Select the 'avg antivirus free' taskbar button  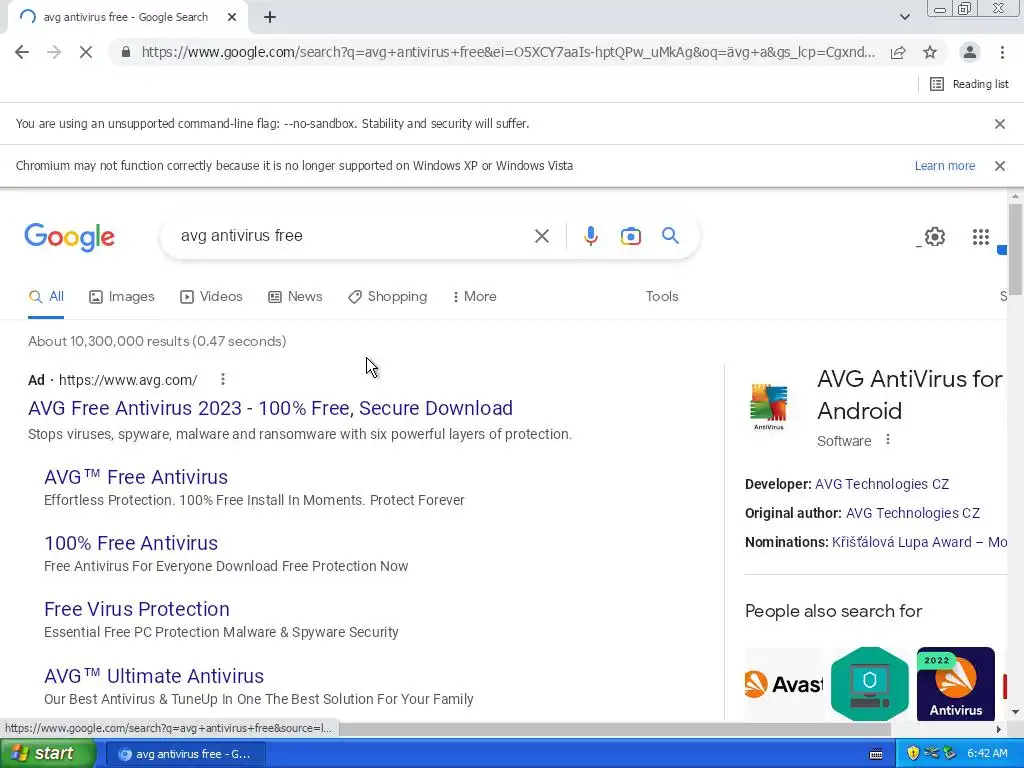click(185, 754)
